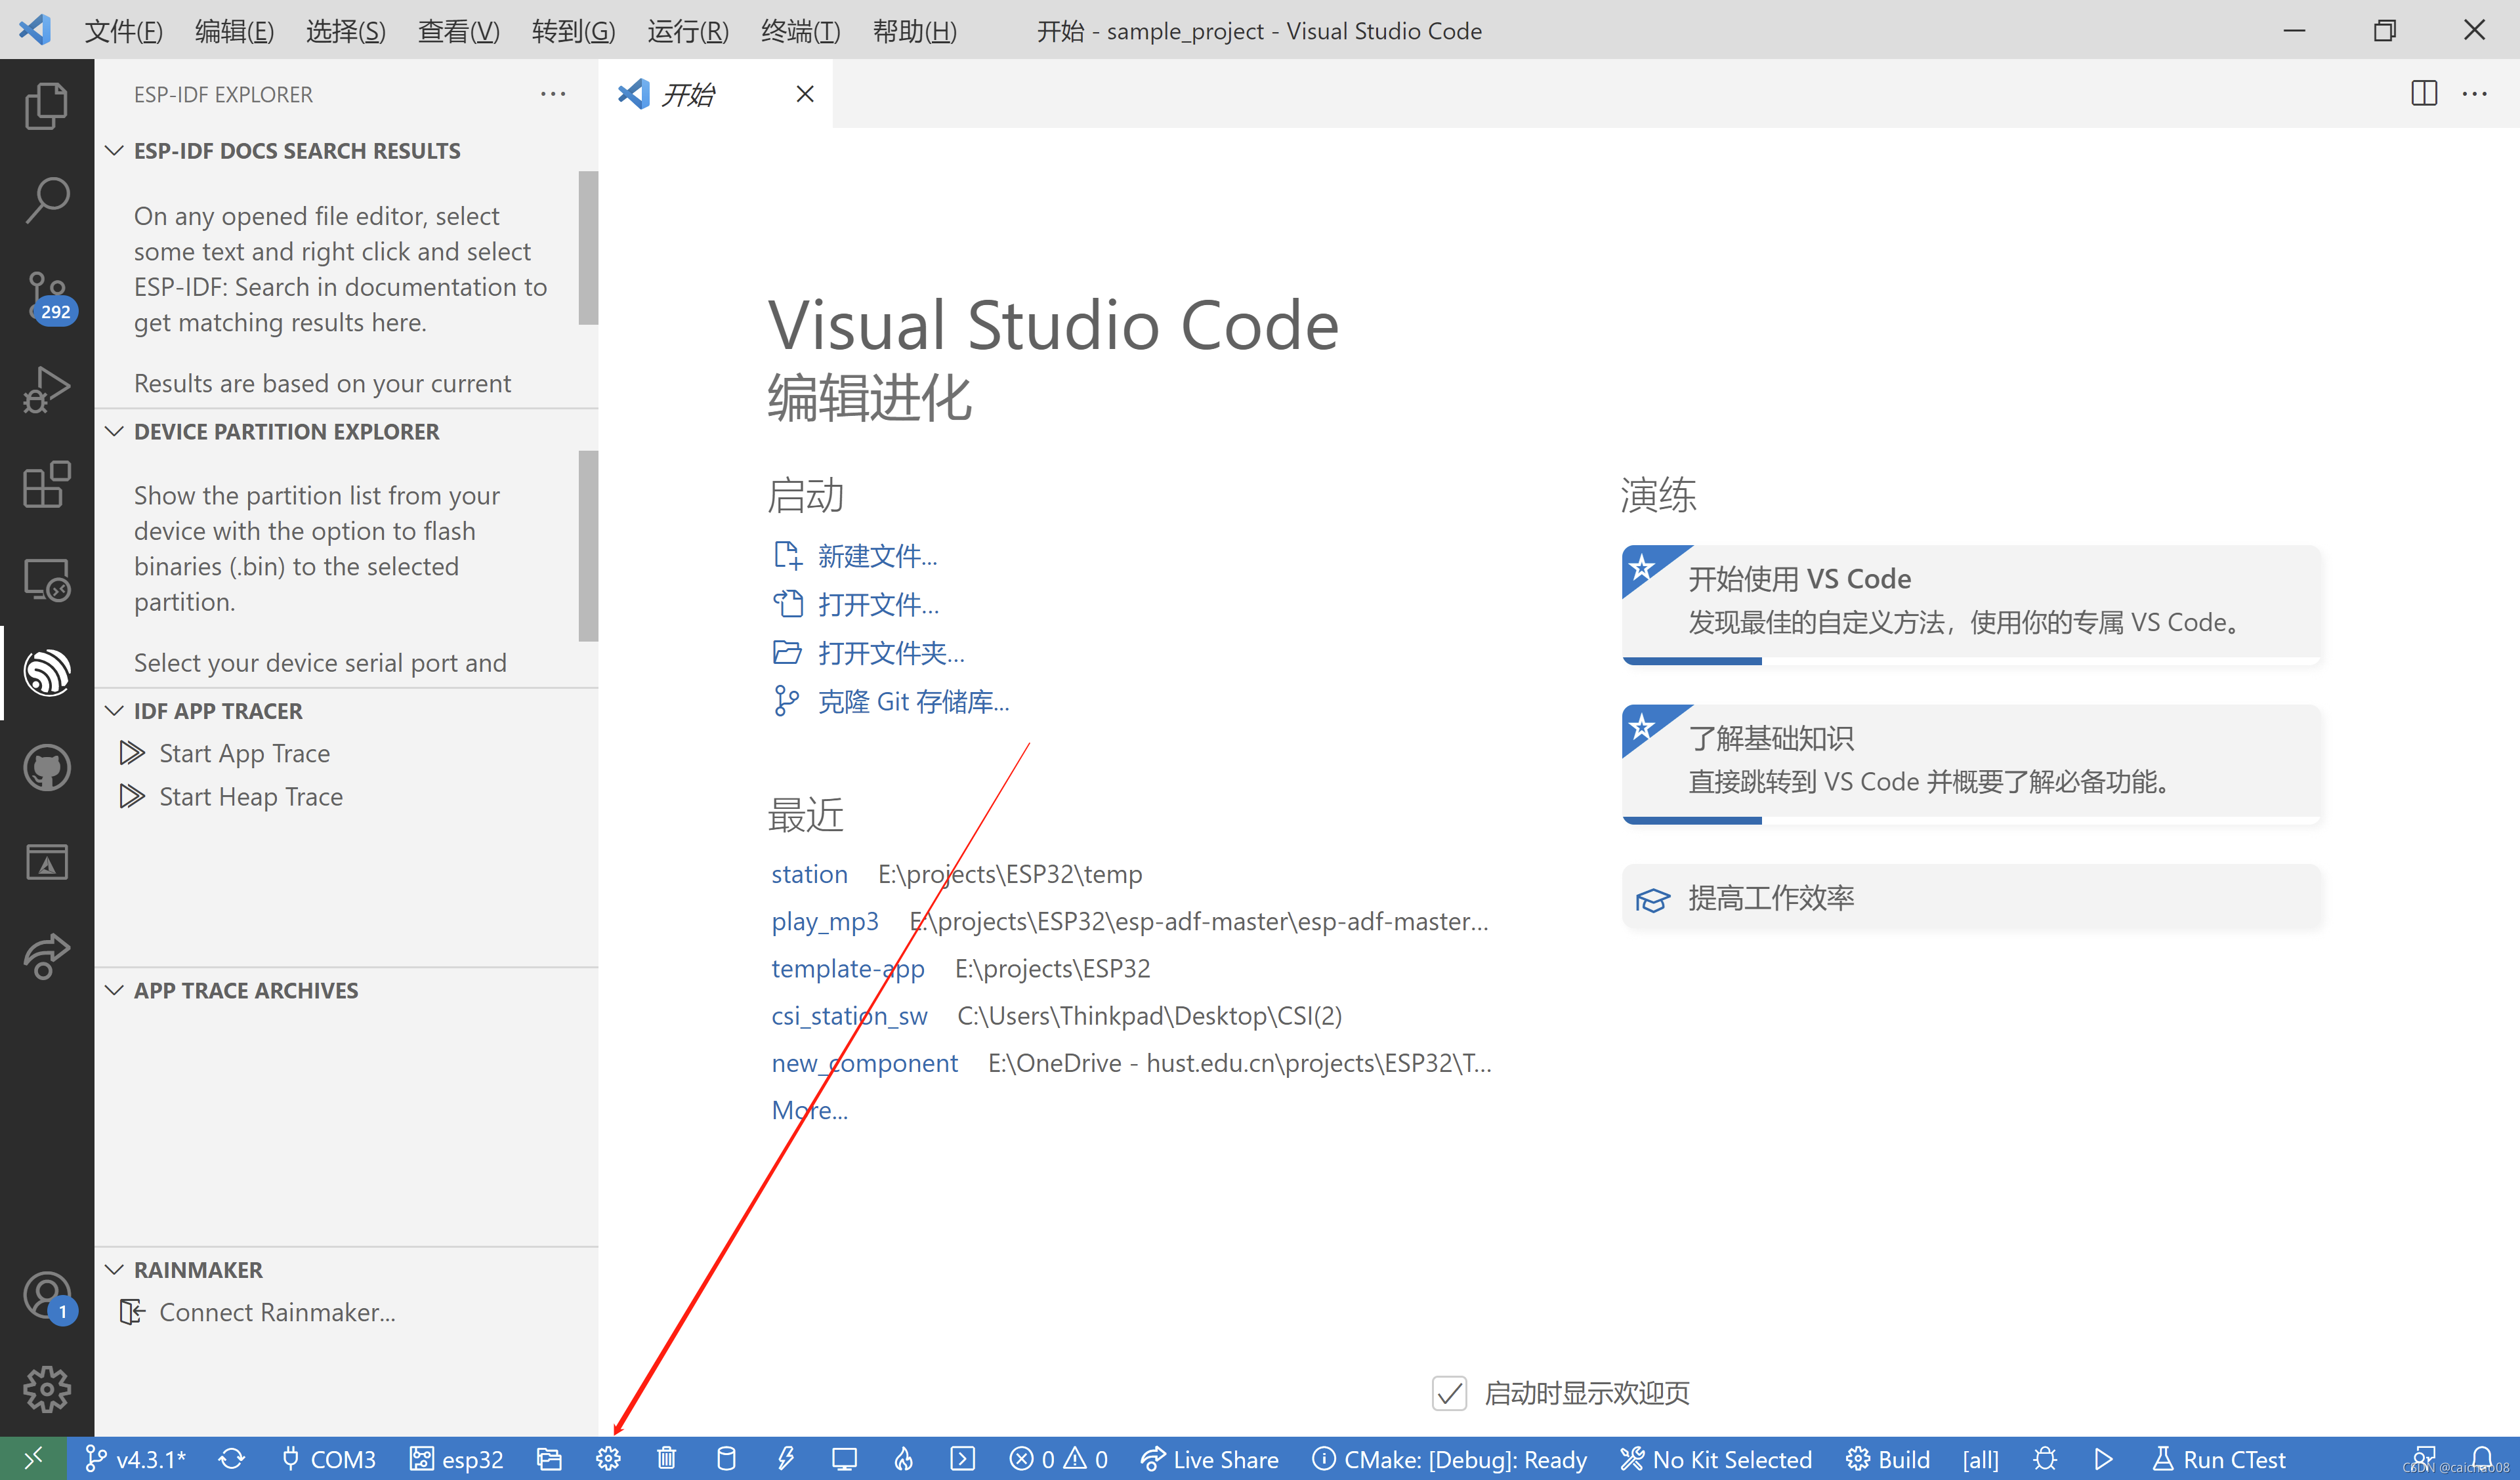Select the COM3 serial port in status bar
2520x1480 pixels.
pos(330,1459)
